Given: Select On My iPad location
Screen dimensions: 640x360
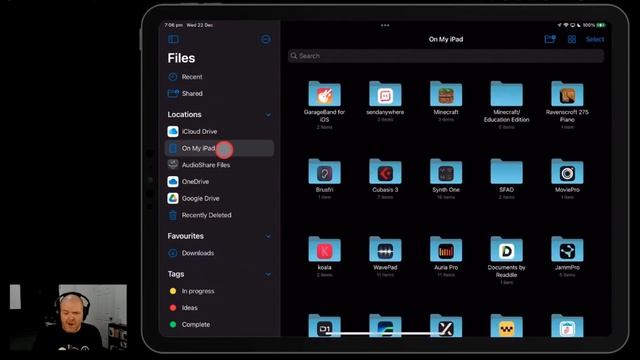Looking at the screenshot, I should [x=219, y=148].
